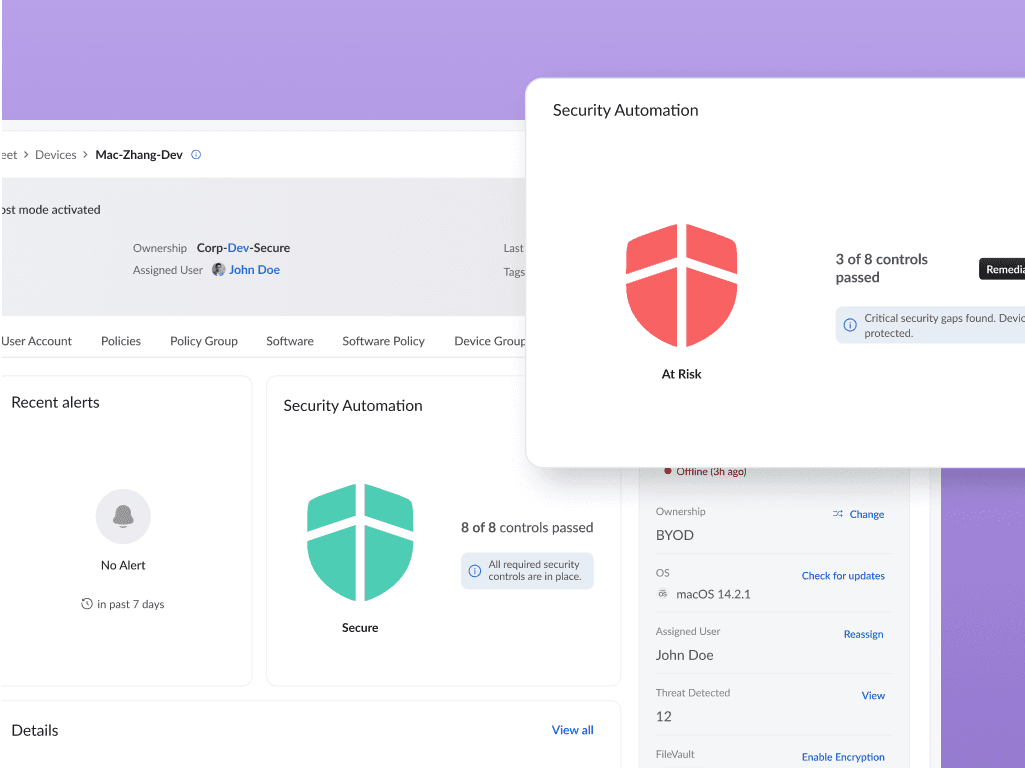
Task: Click the shuffle icon beside Change
Action: click(x=838, y=514)
